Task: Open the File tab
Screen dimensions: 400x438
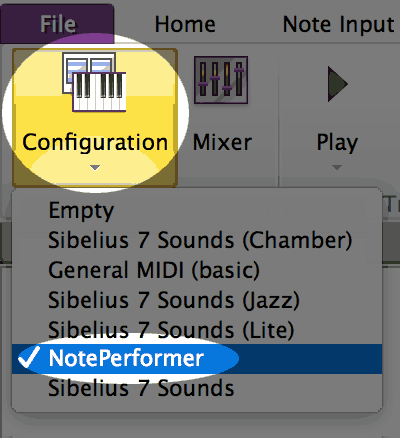Action: [x=57, y=24]
